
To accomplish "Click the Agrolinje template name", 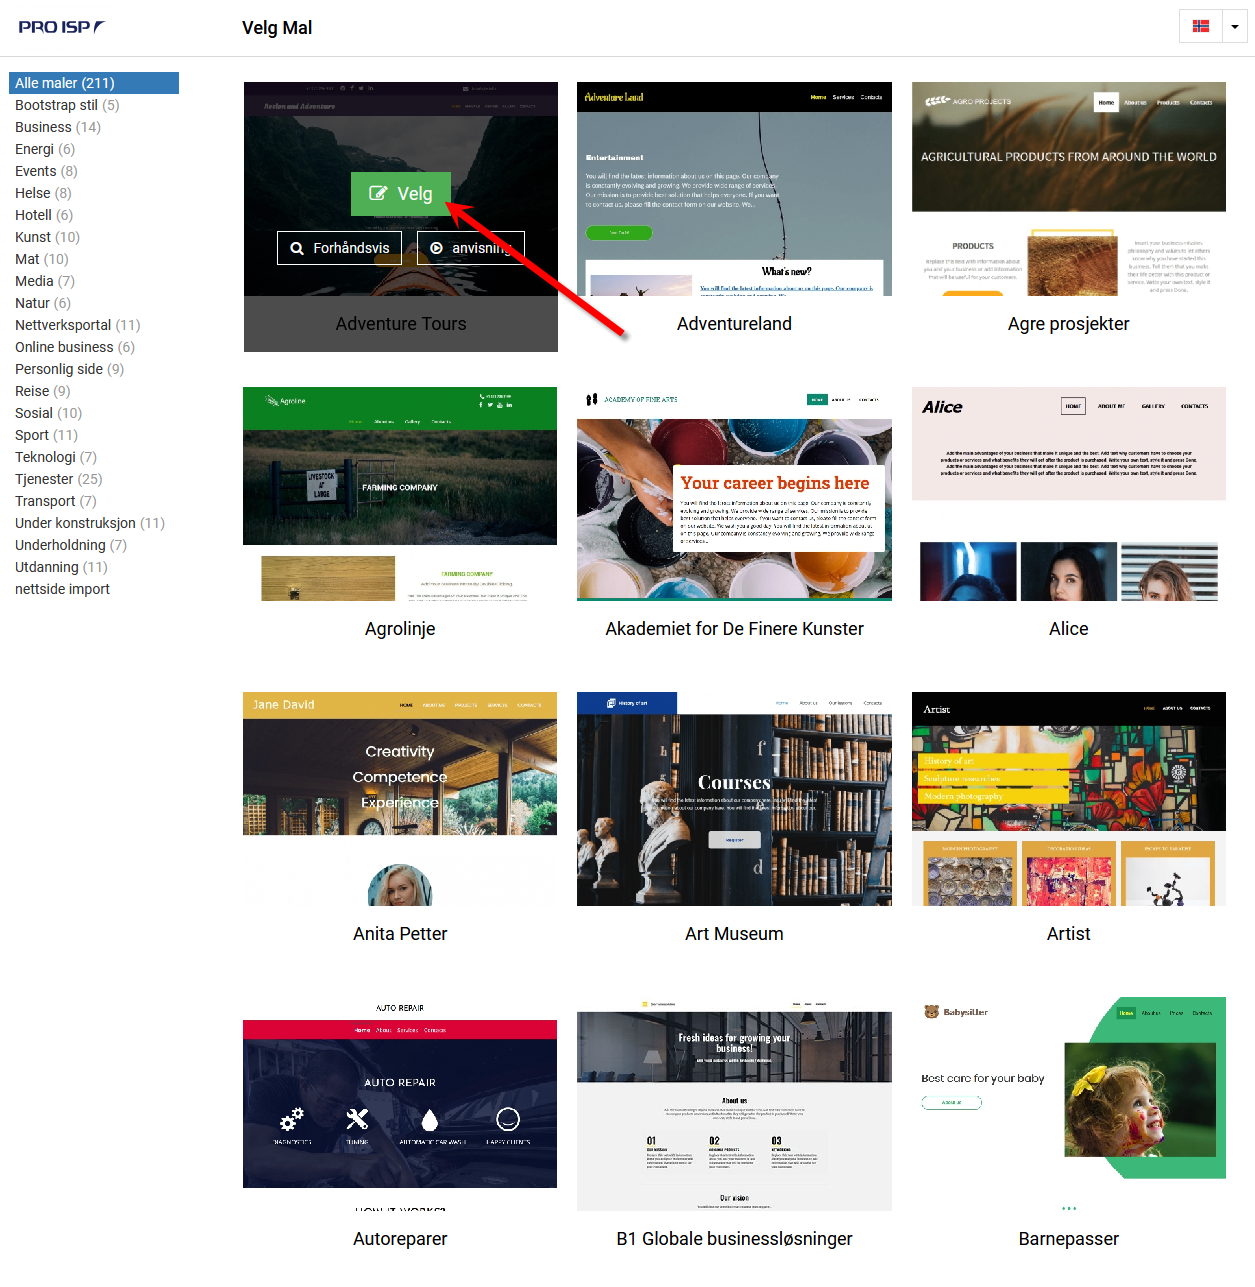I will pyautogui.click(x=400, y=629).
